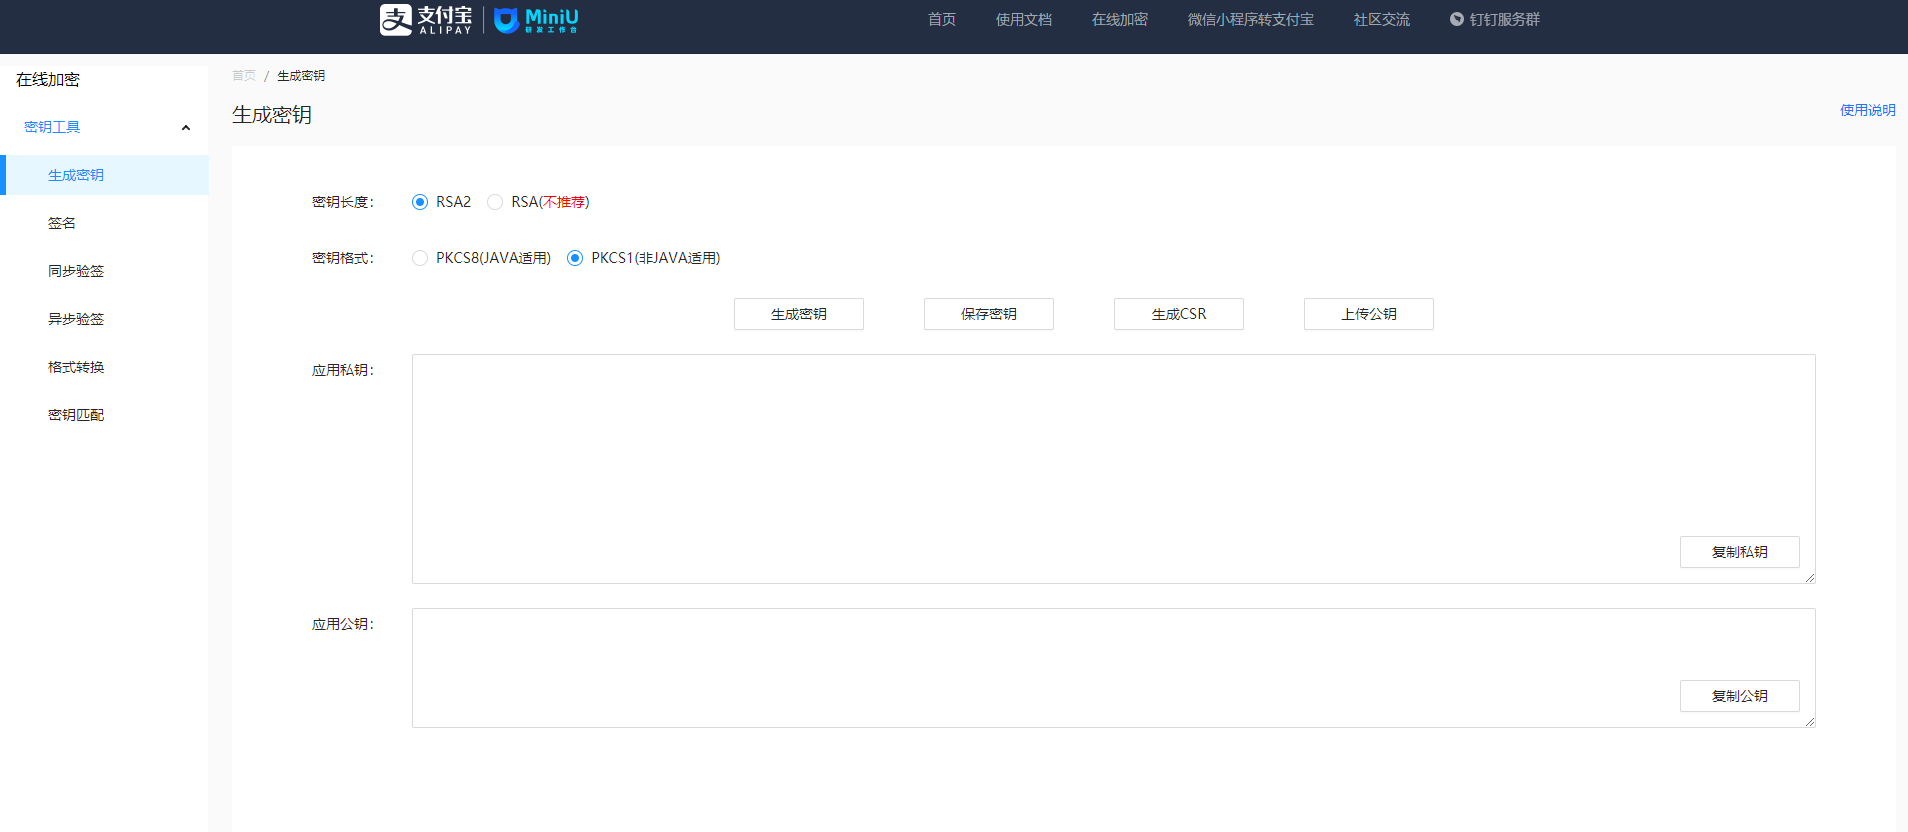Click the MiniU shield logo
Image resolution: width=1908 pixels, height=832 pixels.
point(507,20)
